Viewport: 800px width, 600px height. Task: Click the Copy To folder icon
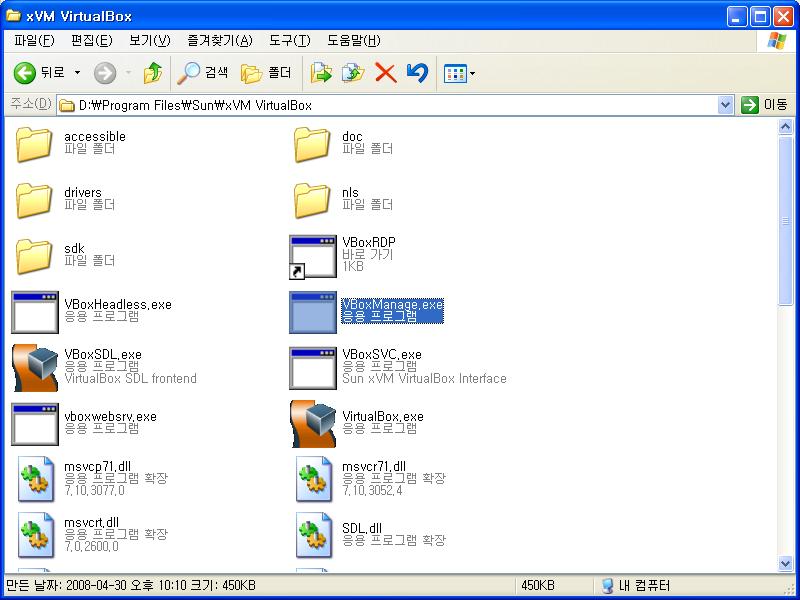click(x=352, y=73)
